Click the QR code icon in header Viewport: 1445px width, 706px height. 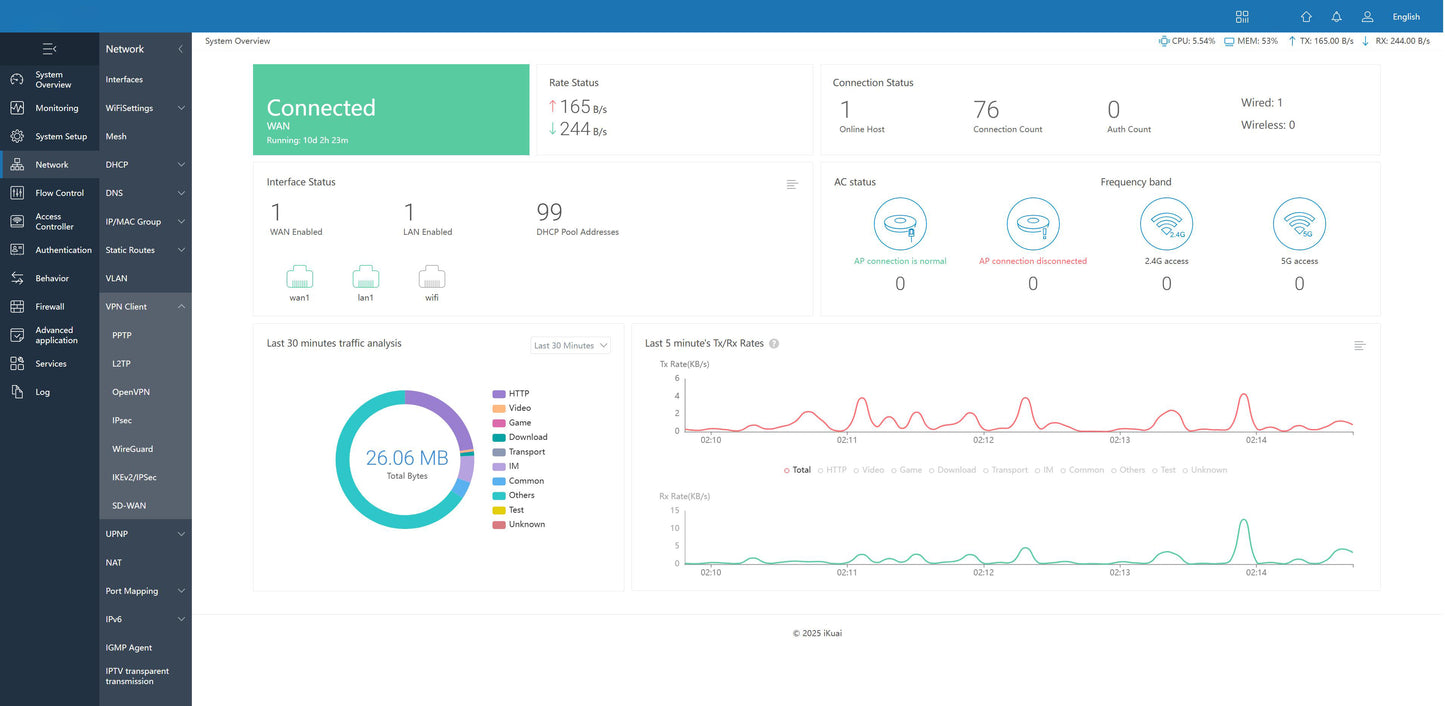(x=1242, y=16)
